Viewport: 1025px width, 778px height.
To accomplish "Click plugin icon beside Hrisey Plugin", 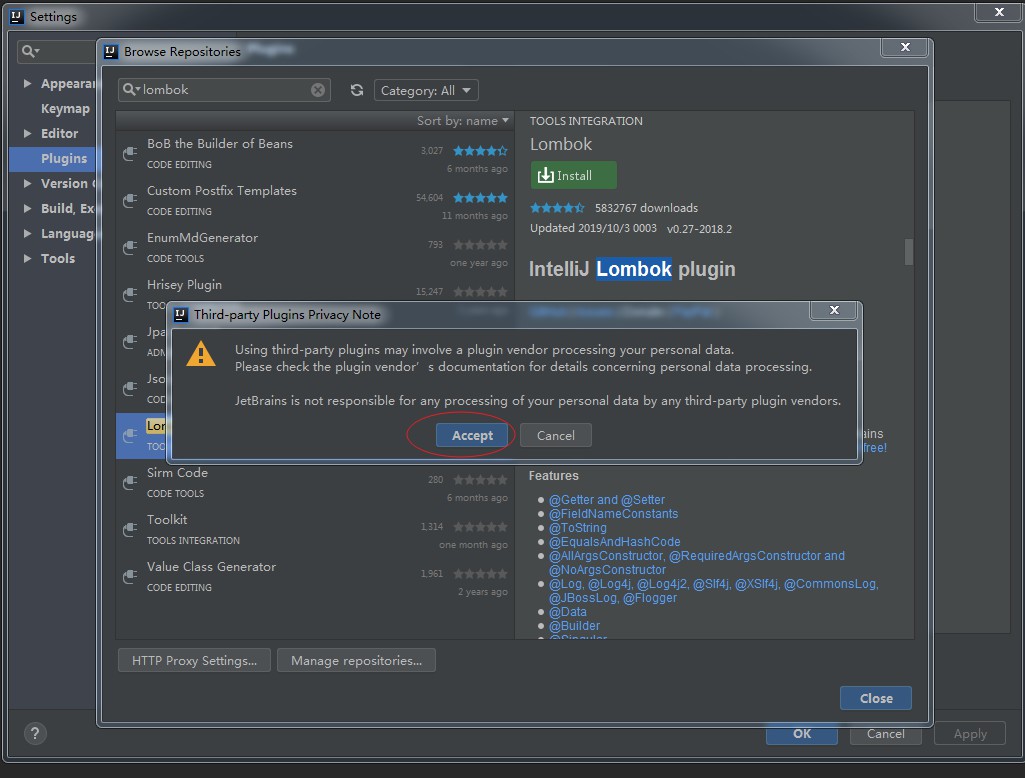I will click(130, 295).
